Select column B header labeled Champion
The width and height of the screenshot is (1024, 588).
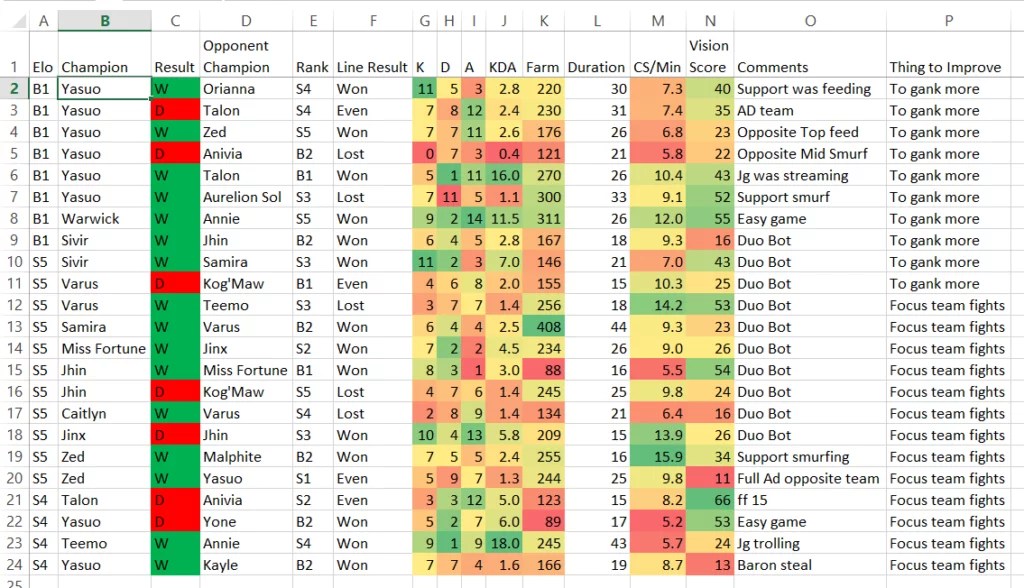tap(104, 20)
